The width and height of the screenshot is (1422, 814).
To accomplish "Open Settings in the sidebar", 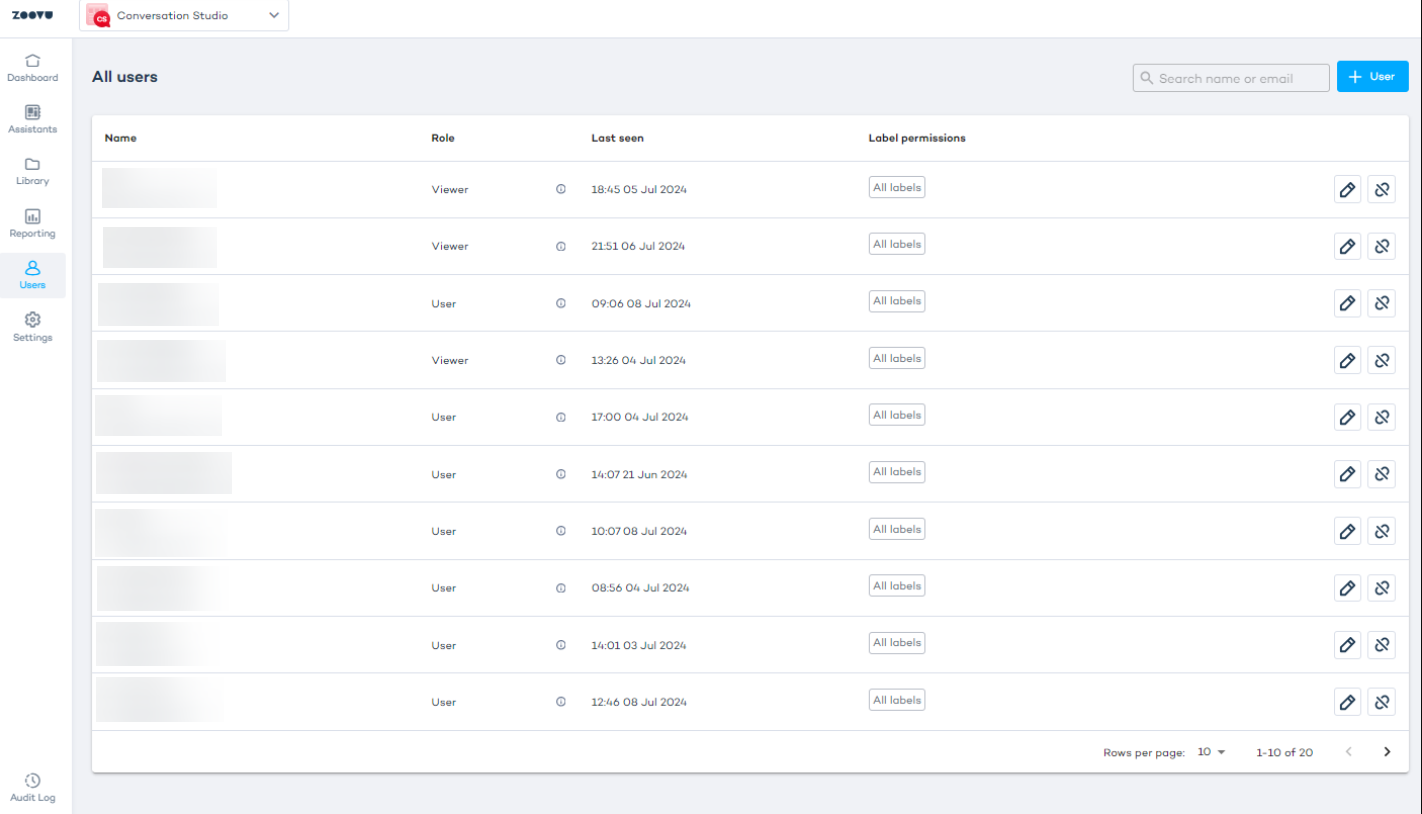I will tap(32, 327).
